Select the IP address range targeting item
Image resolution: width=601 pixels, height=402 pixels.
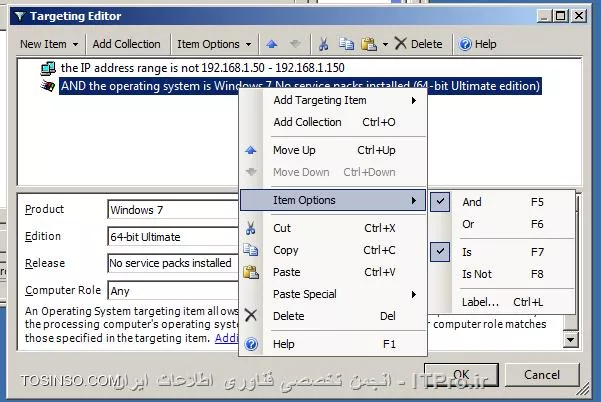(202, 68)
